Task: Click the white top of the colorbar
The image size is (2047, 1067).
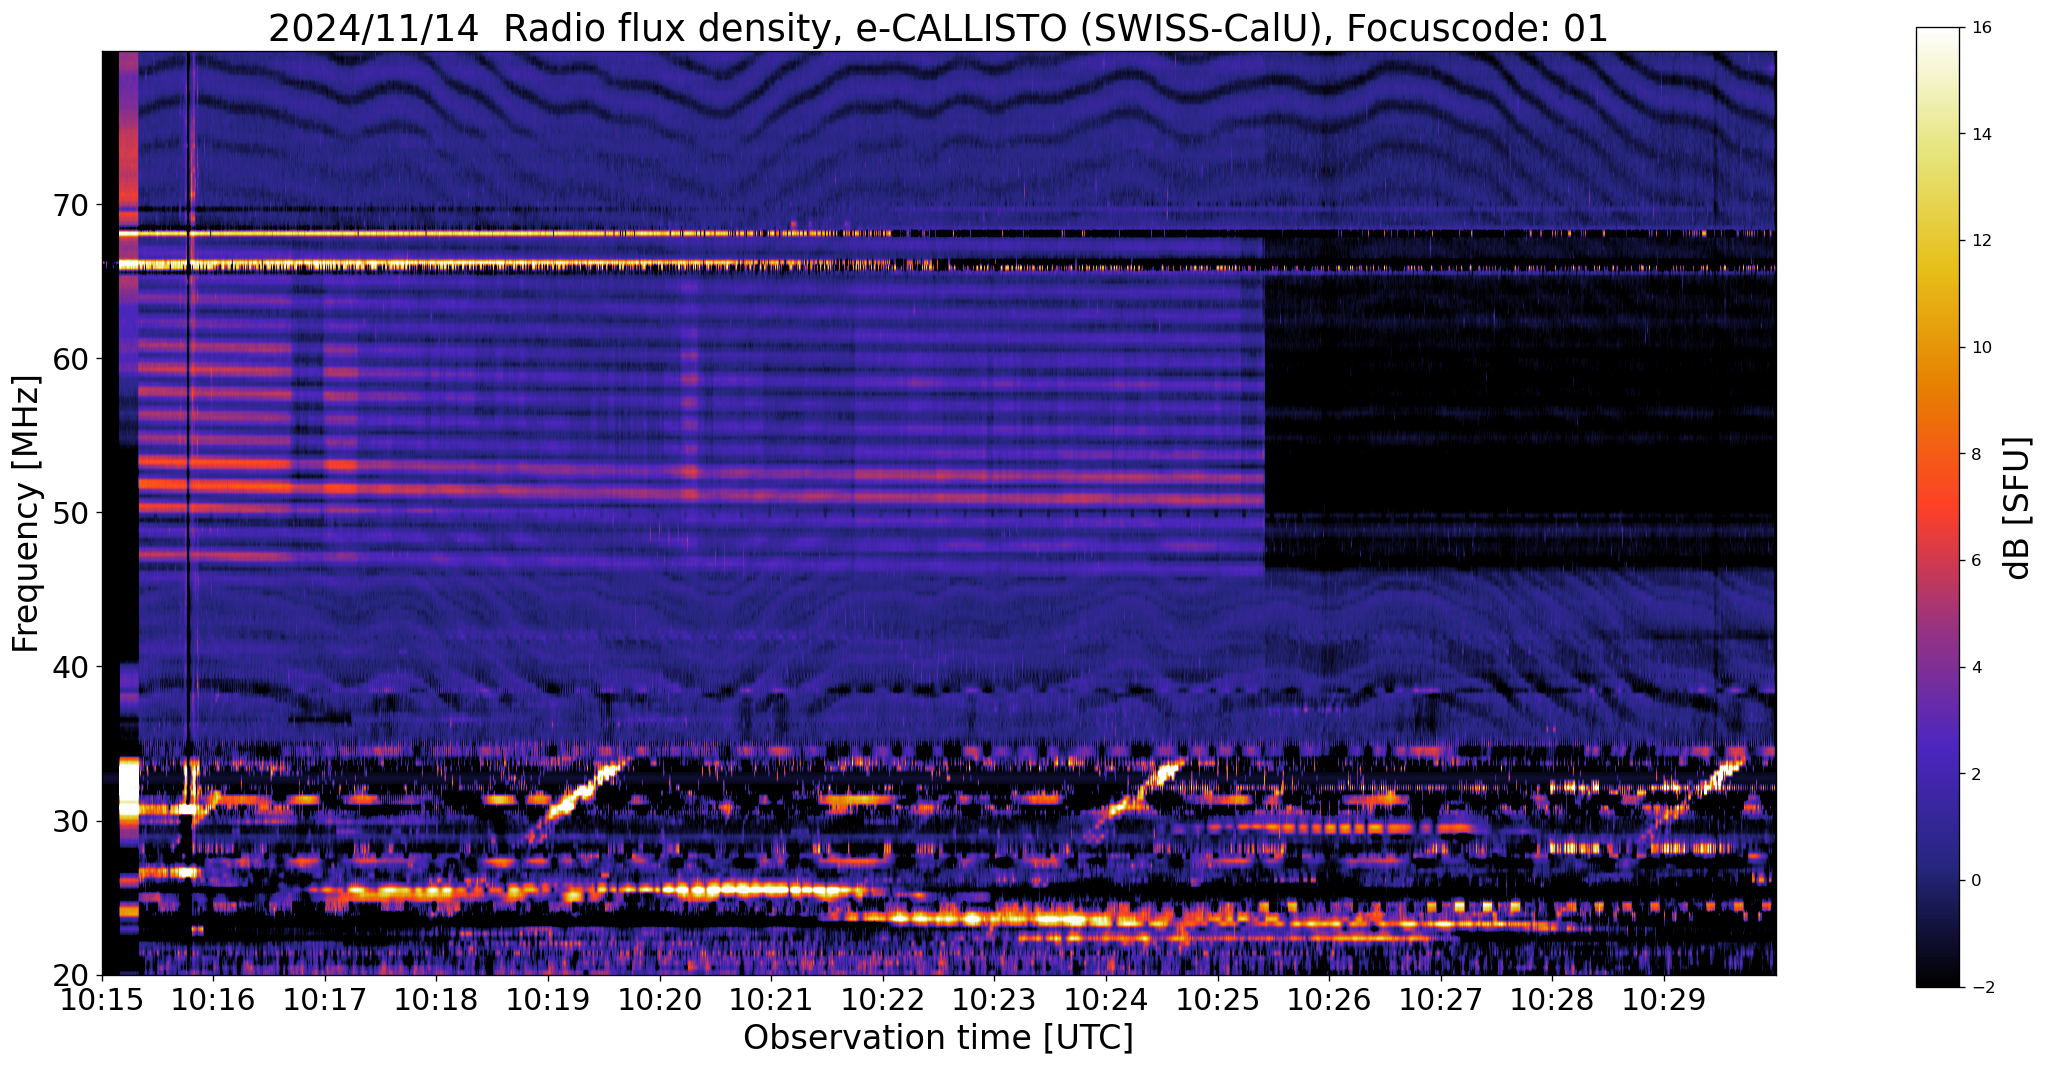Action: pos(1939,38)
